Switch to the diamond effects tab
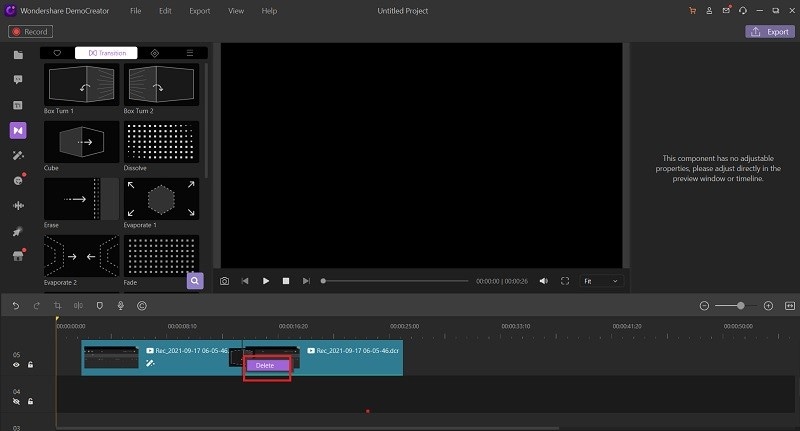 tap(155, 53)
